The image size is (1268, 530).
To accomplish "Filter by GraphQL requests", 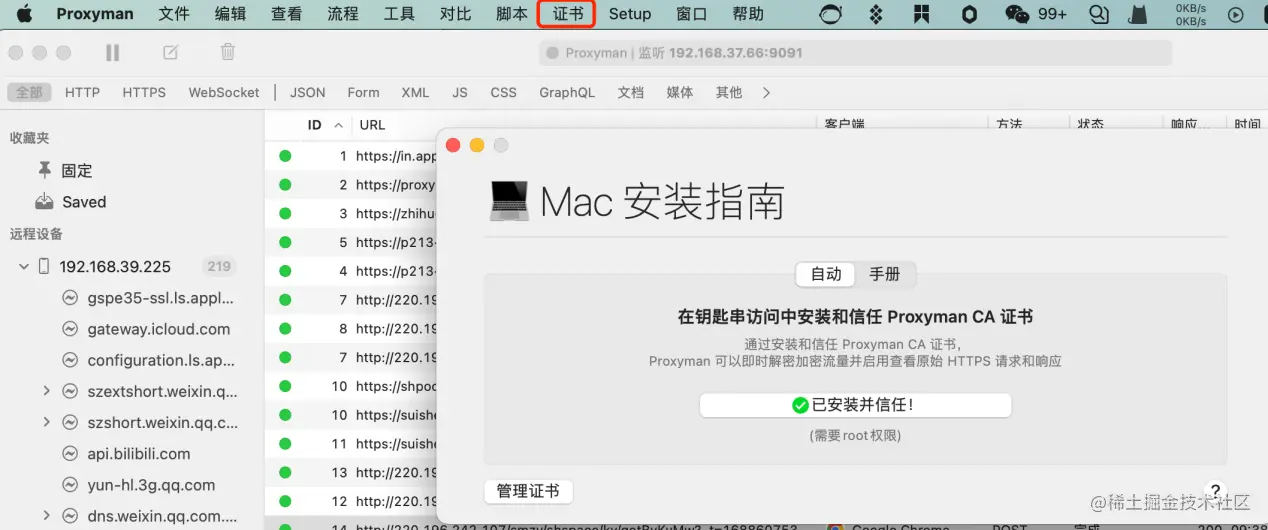I will (567, 92).
